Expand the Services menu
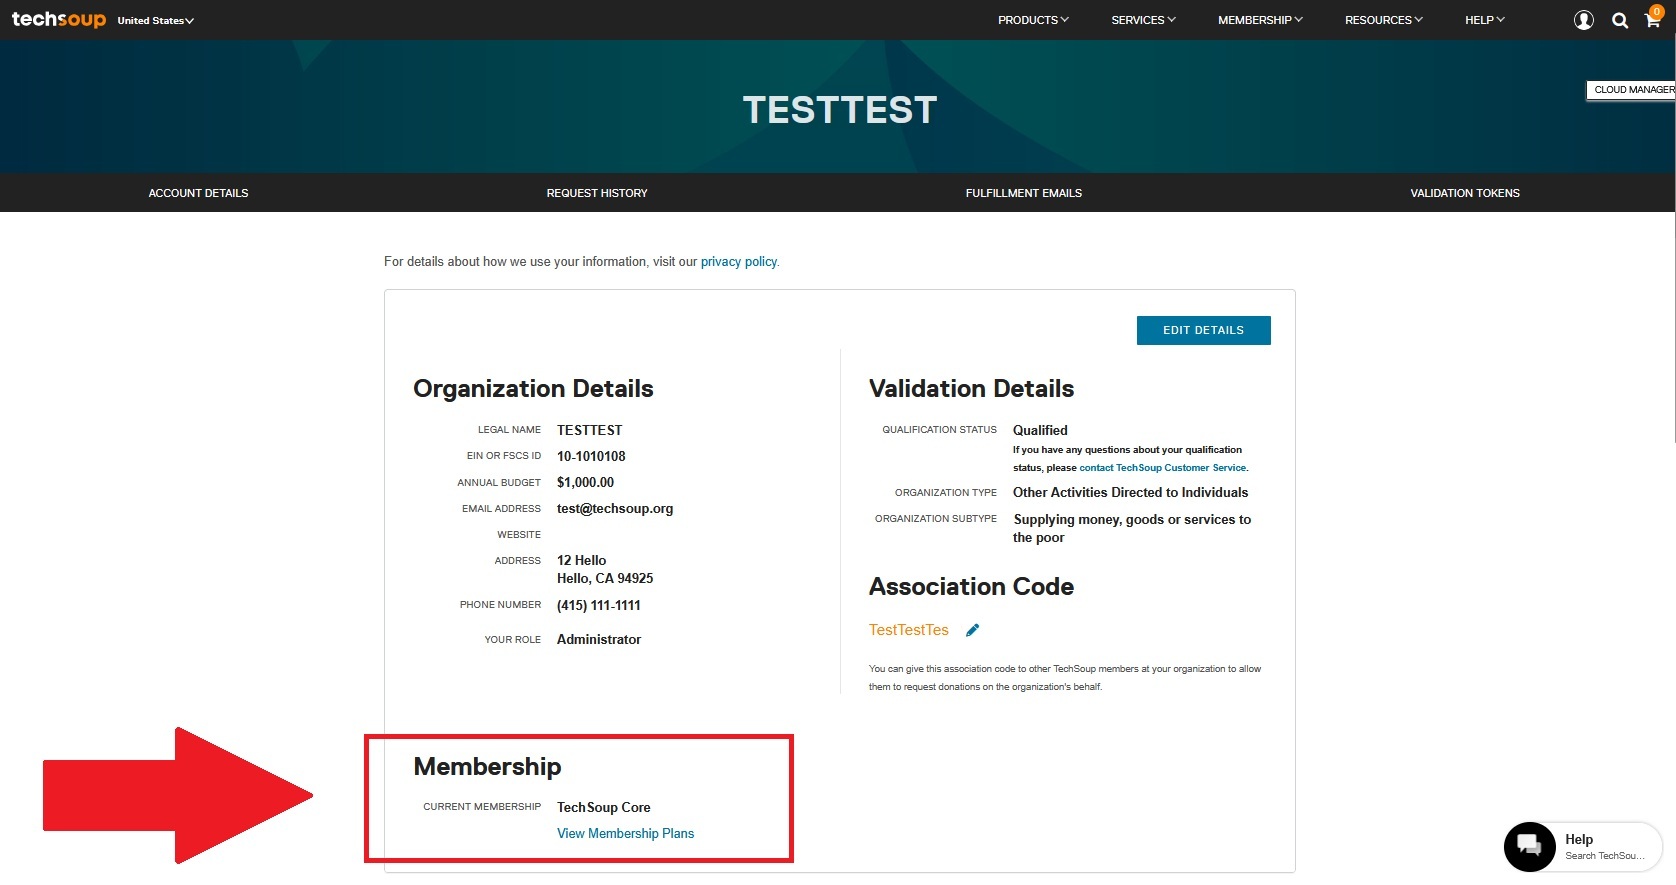 (x=1143, y=20)
